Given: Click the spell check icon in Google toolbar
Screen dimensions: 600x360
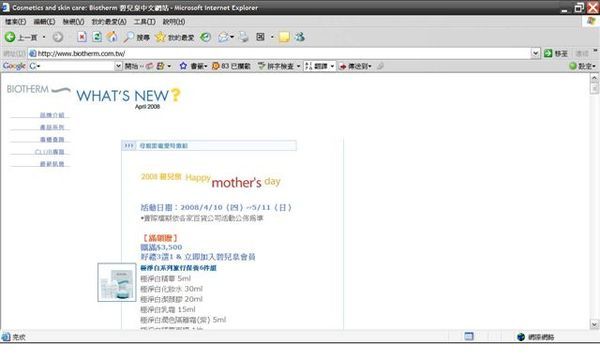Looking at the screenshot, I should point(261,66).
